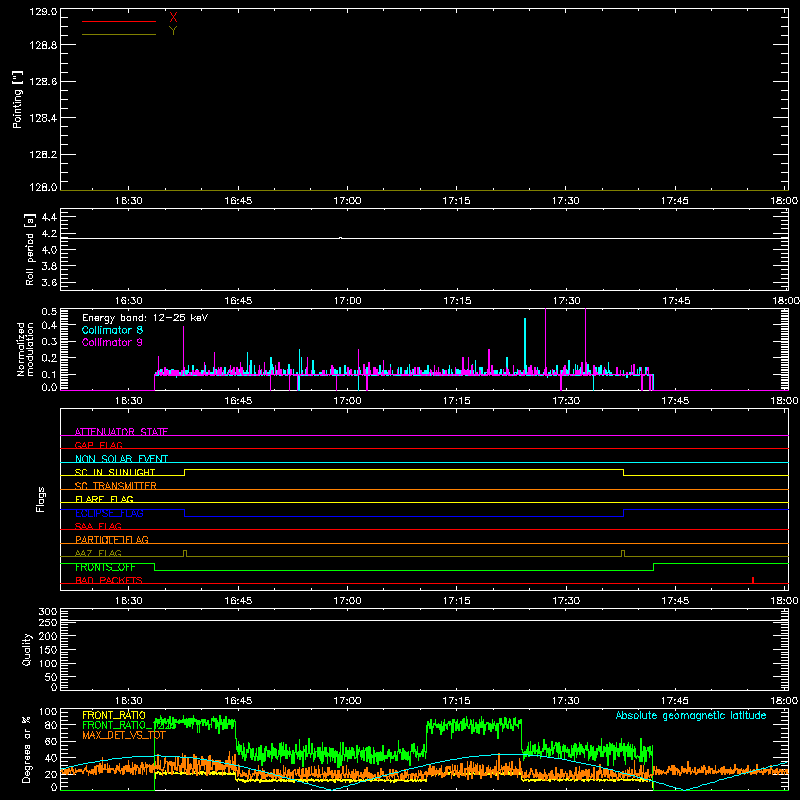Click the Roll period axis title
This screenshot has height=800, width=800.
pos(30,249)
